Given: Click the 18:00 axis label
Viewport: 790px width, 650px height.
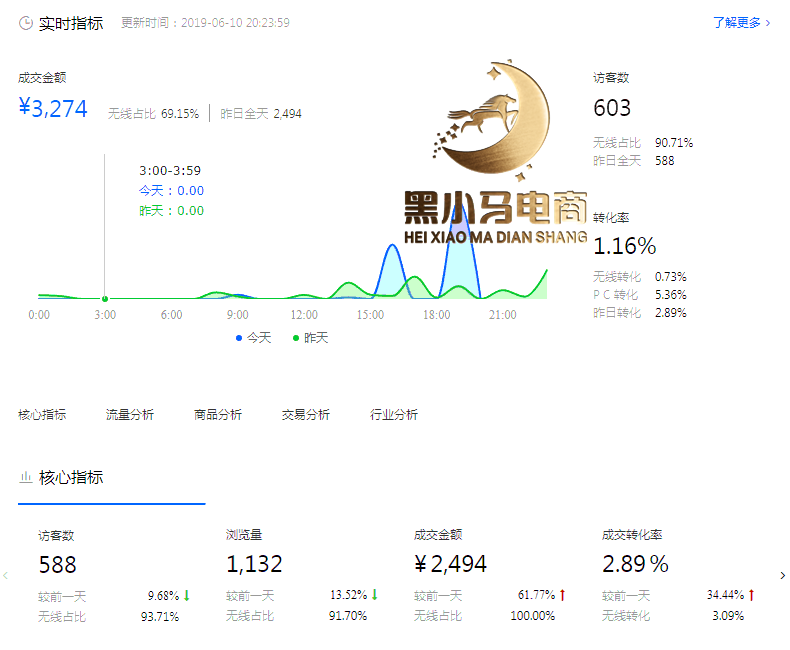Looking at the screenshot, I should 436,315.
